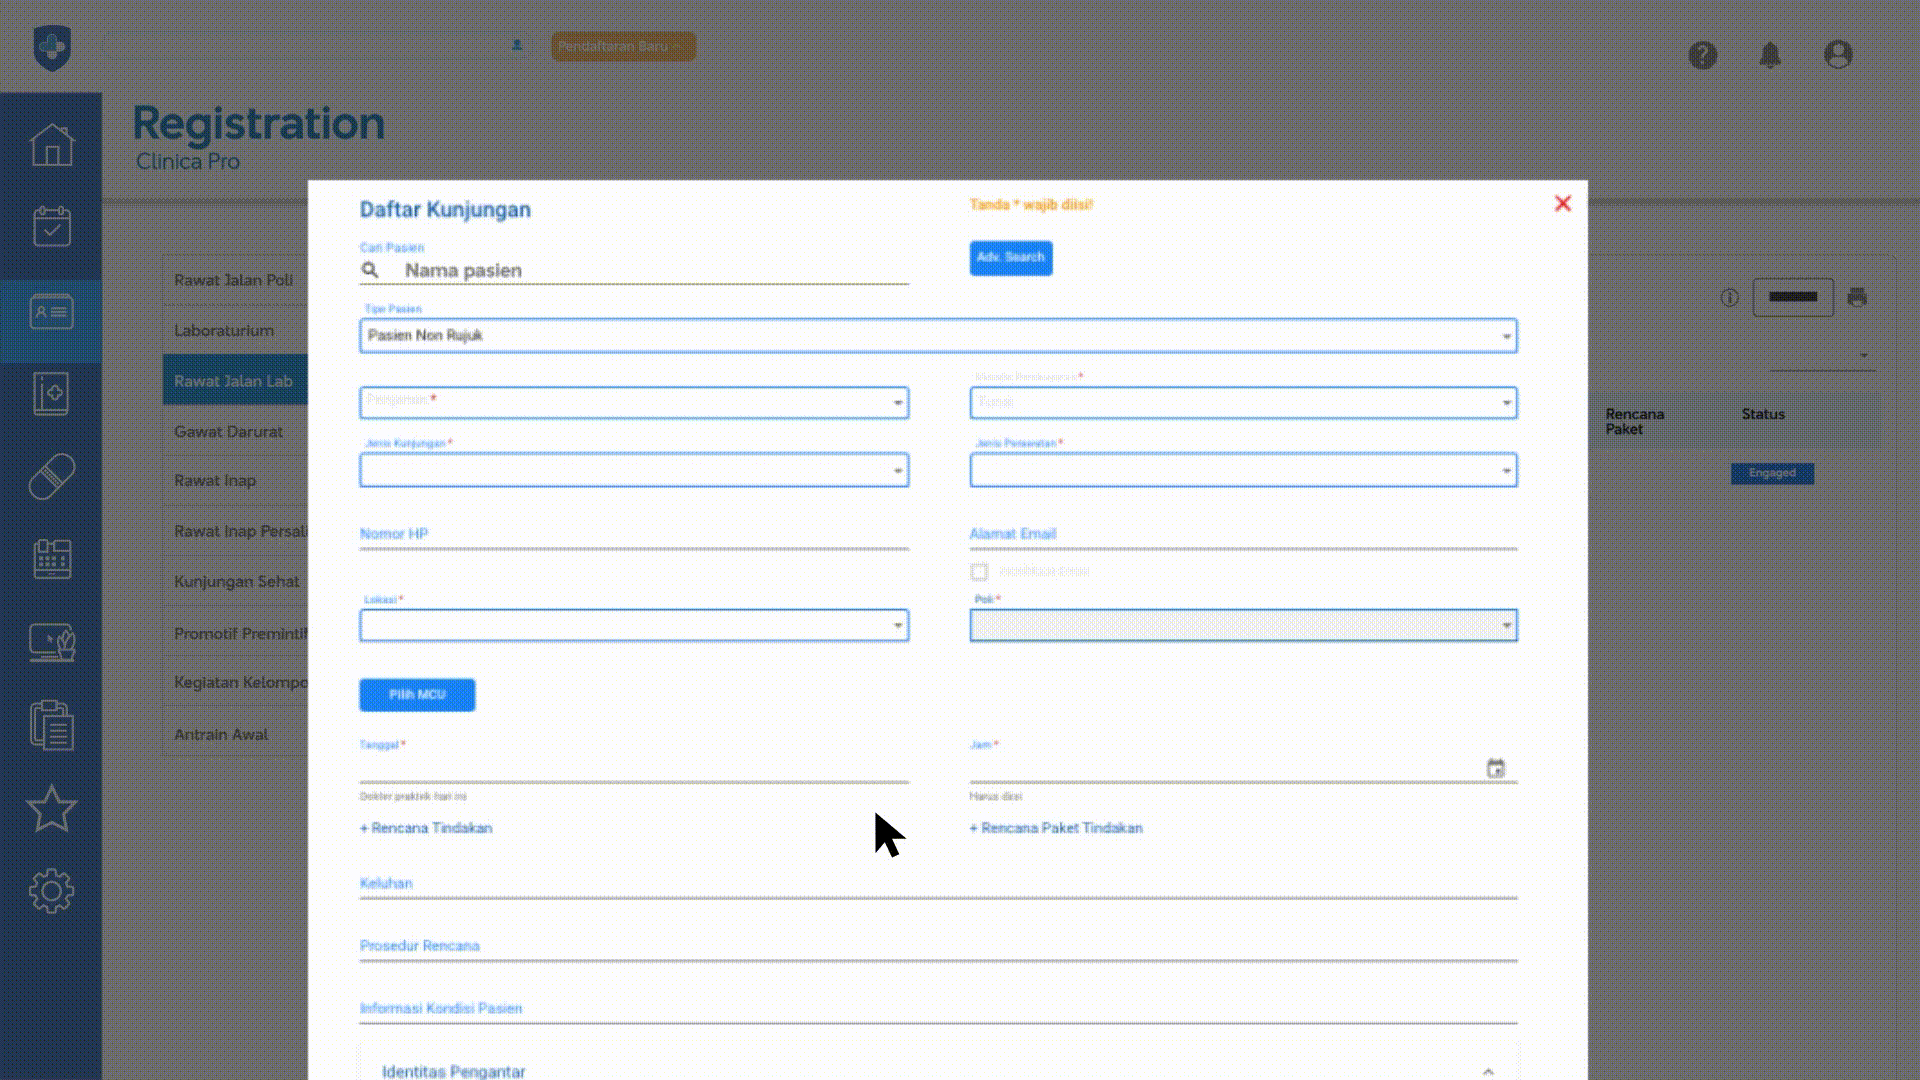Viewport: 1920px width, 1080px height.
Task: Click the printer icon
Action: coord(1857,297)
